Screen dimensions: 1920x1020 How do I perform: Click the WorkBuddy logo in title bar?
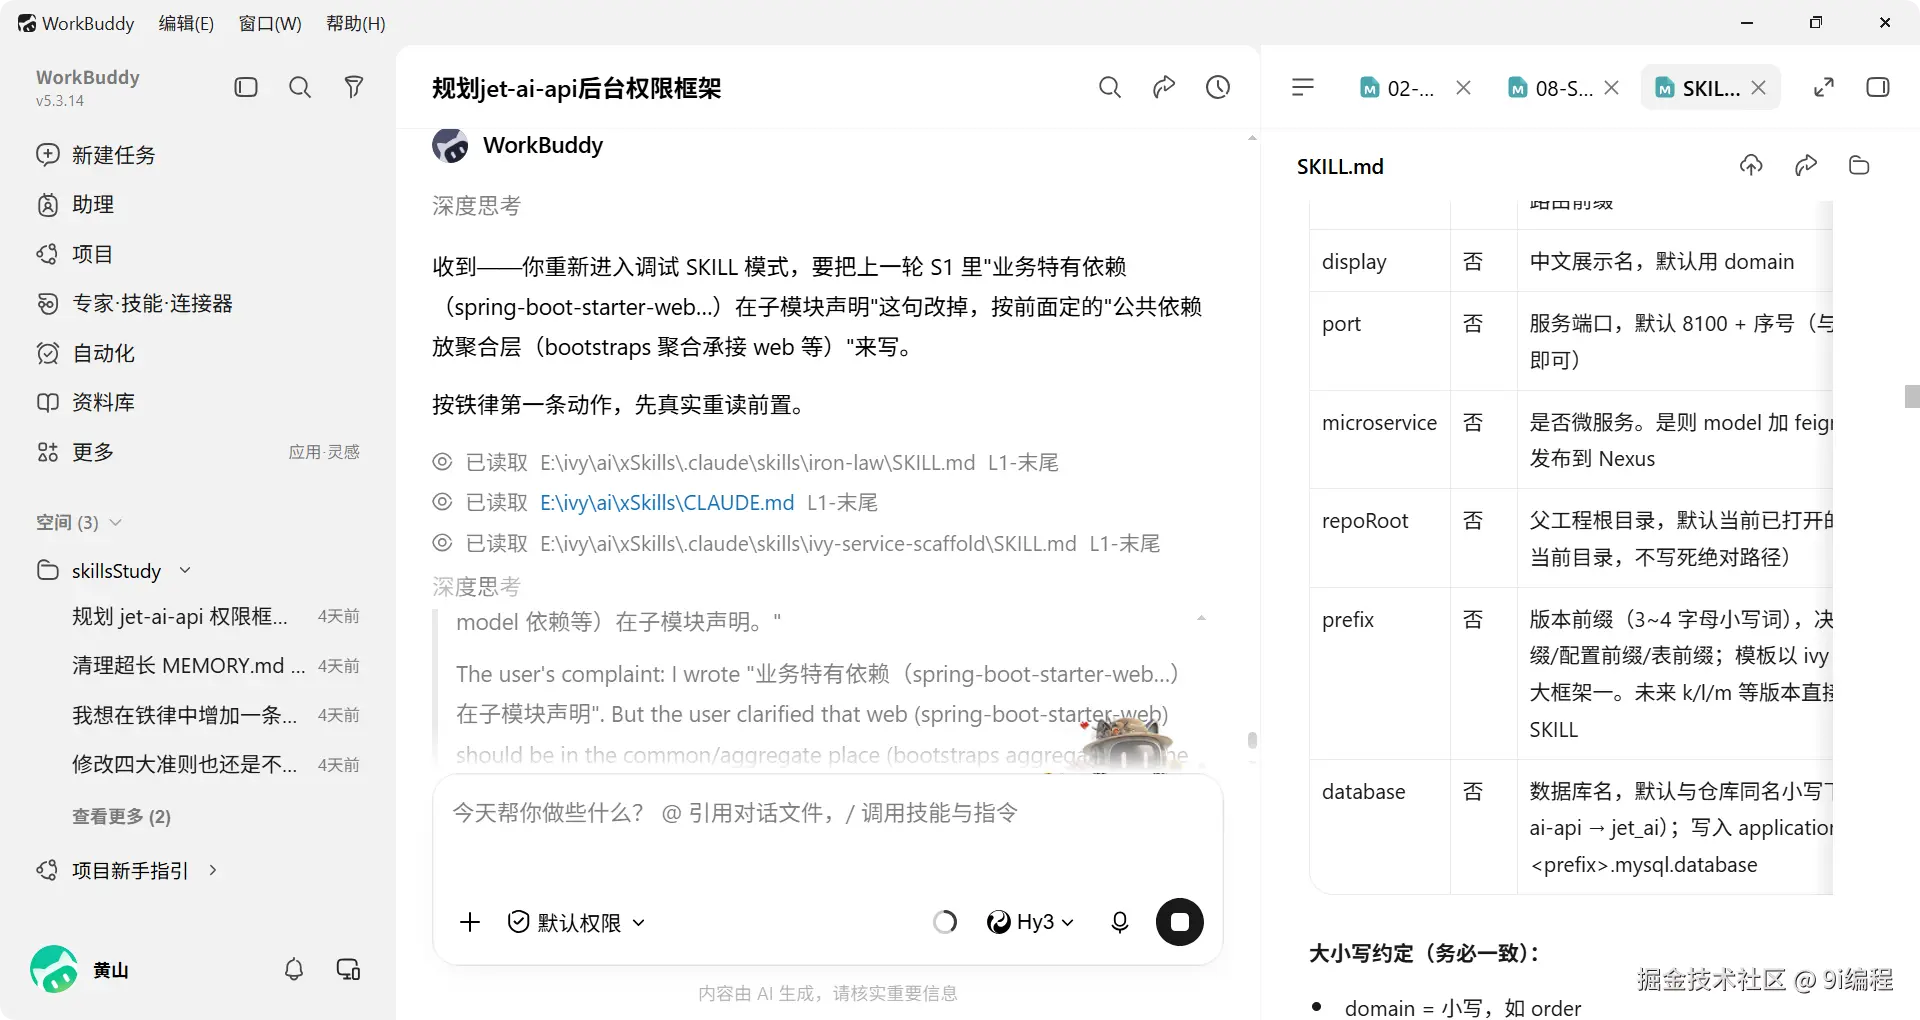click(27, 23)
